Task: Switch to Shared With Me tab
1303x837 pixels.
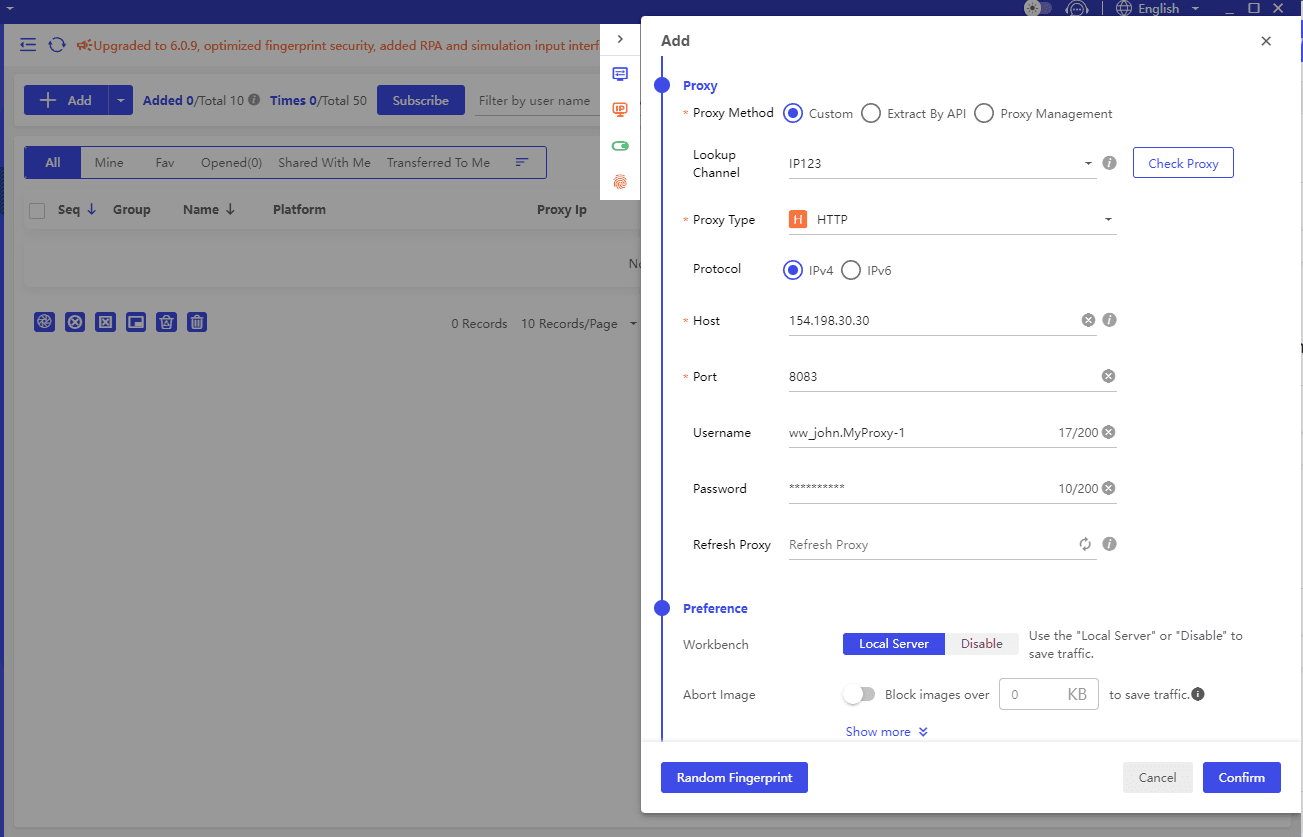Action: tap(324, 163)
